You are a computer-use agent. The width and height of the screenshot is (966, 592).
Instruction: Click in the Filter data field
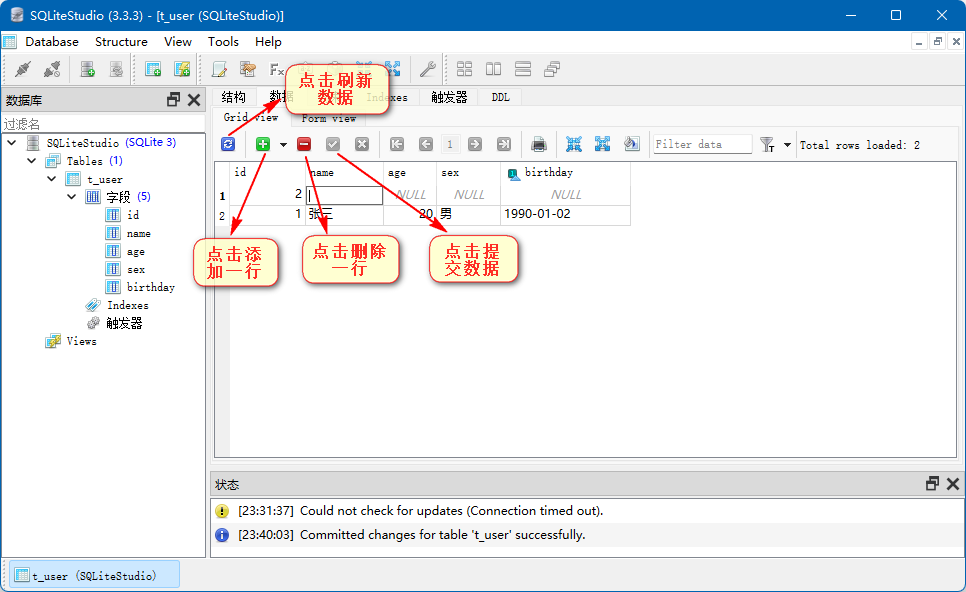[x=702, y=144]
